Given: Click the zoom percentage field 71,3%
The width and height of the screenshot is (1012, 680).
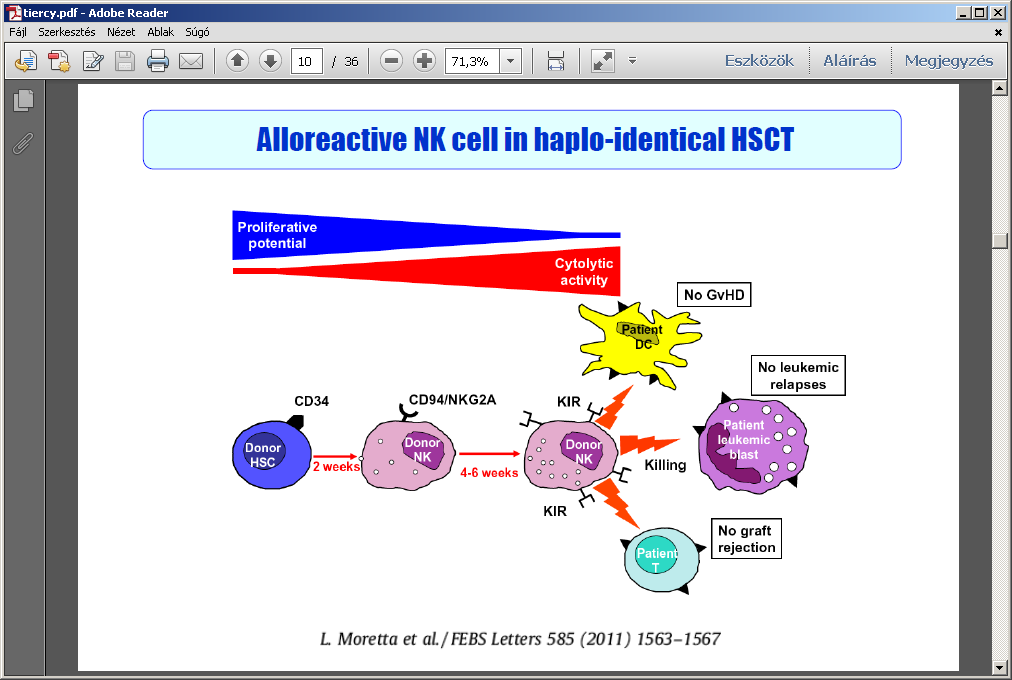Looking at the screenshot, I should (x=472, y=61).
